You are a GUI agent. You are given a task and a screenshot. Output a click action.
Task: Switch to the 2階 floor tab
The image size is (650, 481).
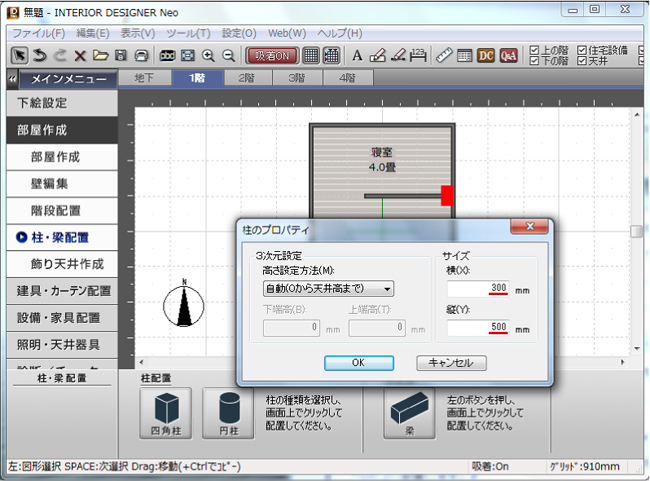pyautogui.click(x=246, y=78)
